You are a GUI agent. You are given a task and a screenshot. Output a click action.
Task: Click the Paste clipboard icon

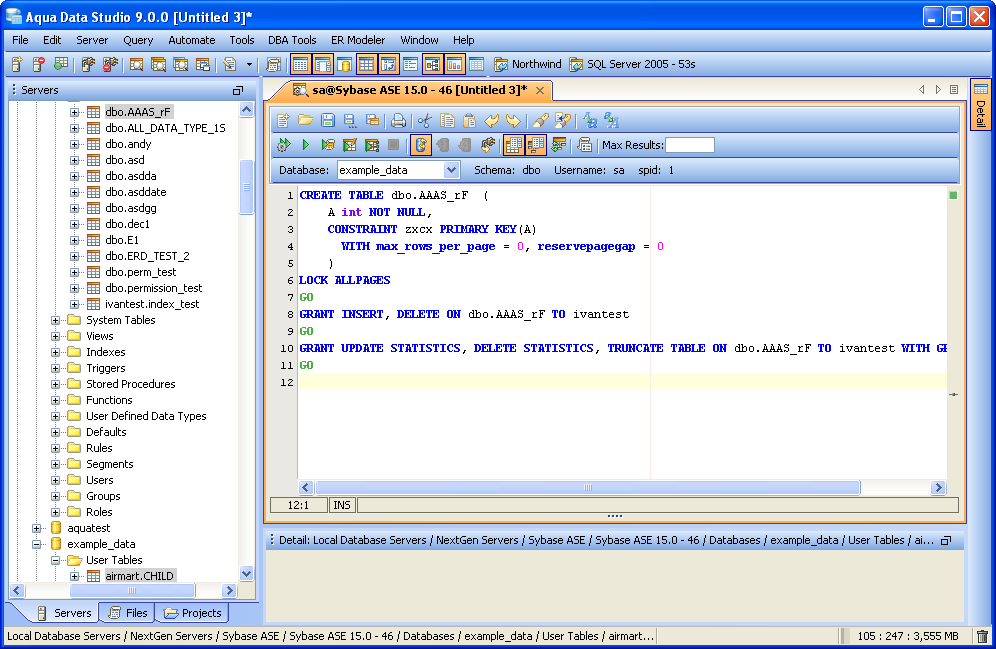(468, 120)
